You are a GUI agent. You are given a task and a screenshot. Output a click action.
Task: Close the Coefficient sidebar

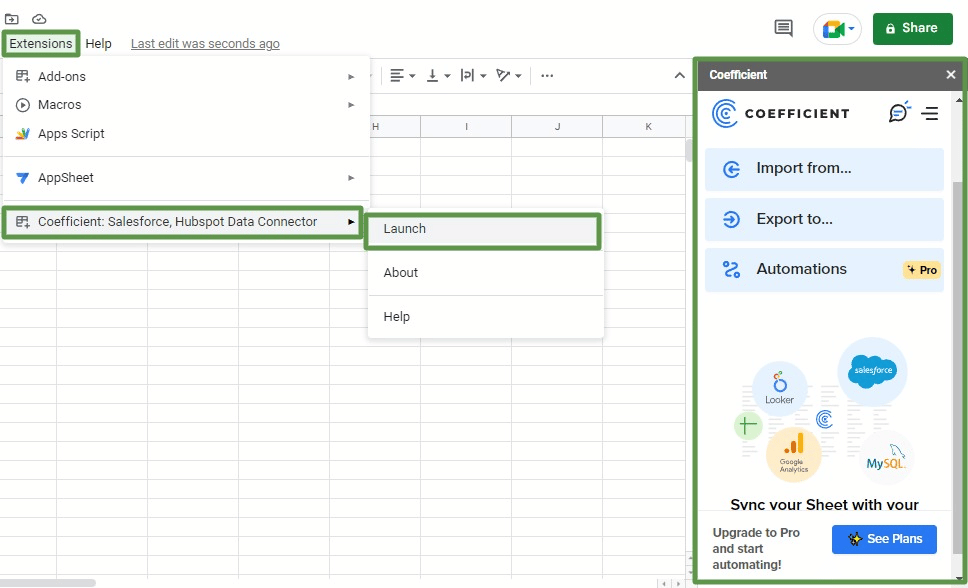click(951, 75)
